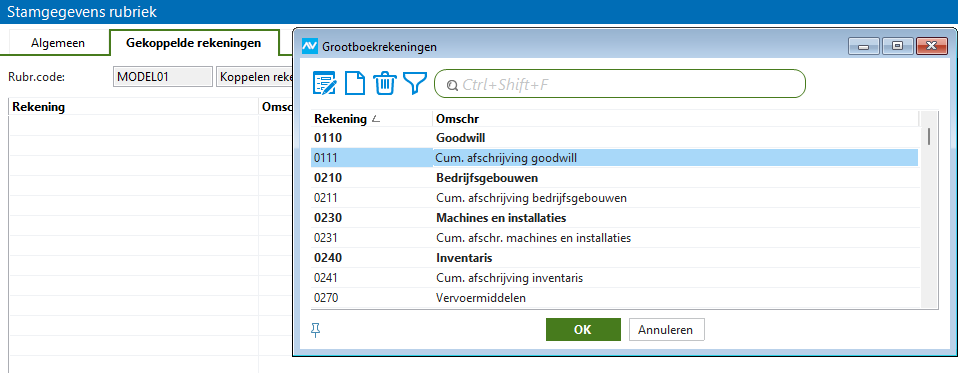This screenshot has height=373, width=958.
Task: Delete account using the trash can icon
Action: [x=385, y=83]
